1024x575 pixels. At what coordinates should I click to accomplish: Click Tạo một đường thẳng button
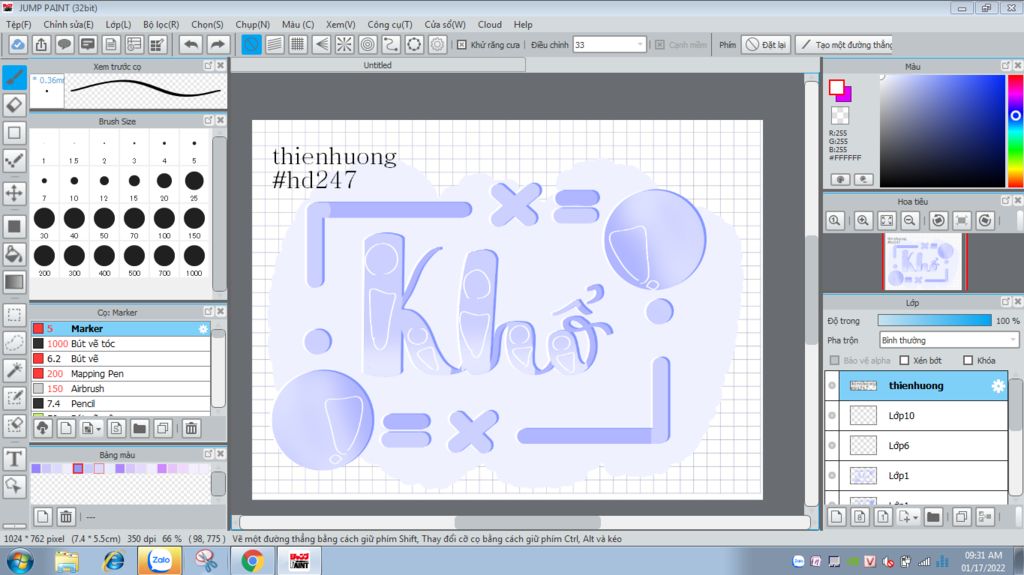[x=845, y=44]
